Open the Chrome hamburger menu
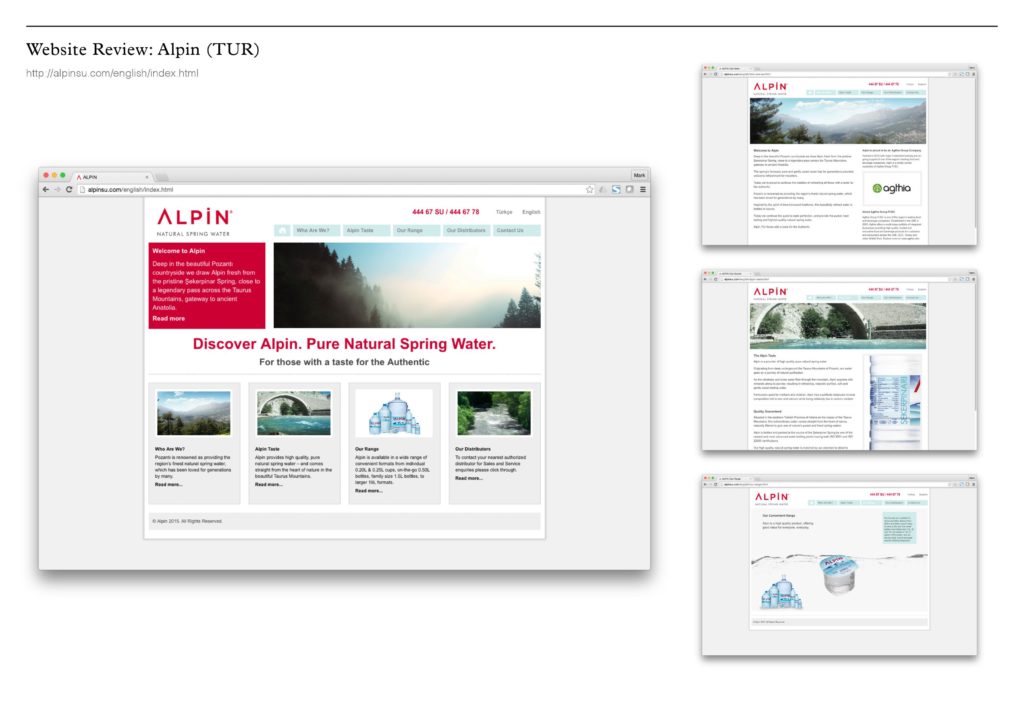This screenshot has height=709, width=1024. 643,189
